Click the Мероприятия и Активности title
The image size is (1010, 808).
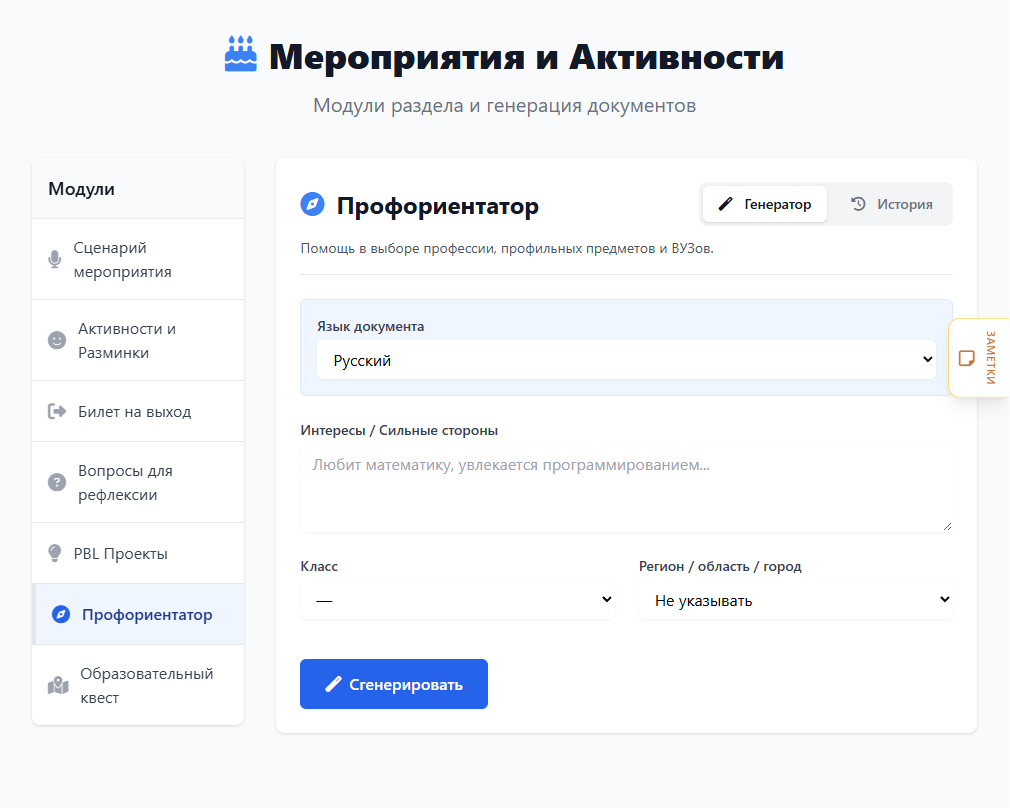526,57
